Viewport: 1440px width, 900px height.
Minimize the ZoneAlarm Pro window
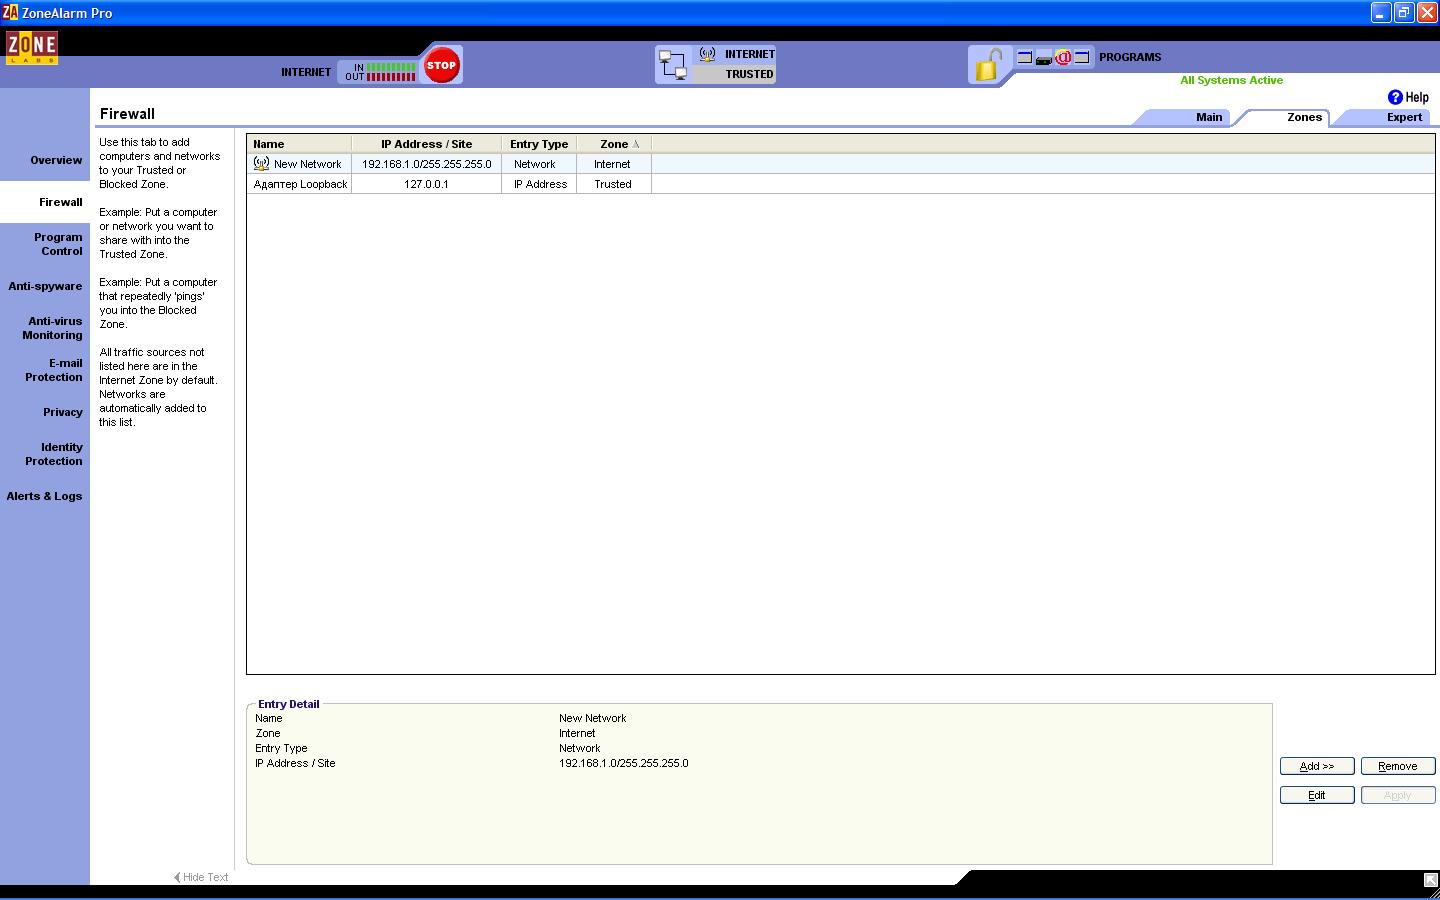pyautogui.click(x=1381, y=13)
